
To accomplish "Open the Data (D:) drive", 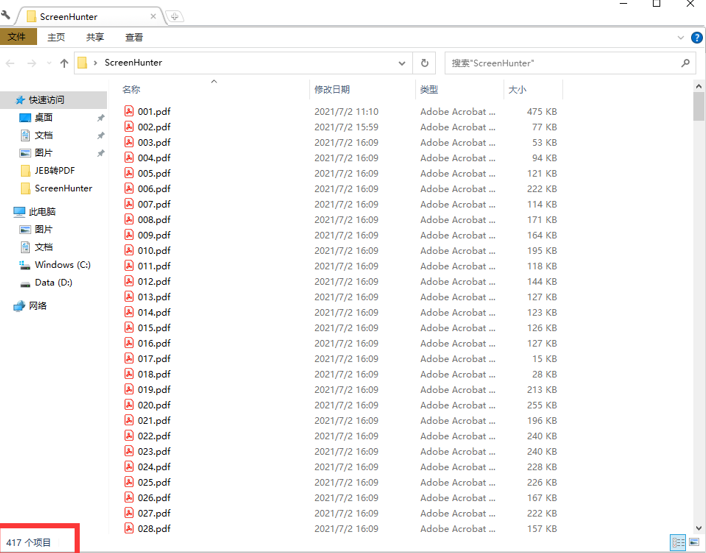I will pos(53,283).
